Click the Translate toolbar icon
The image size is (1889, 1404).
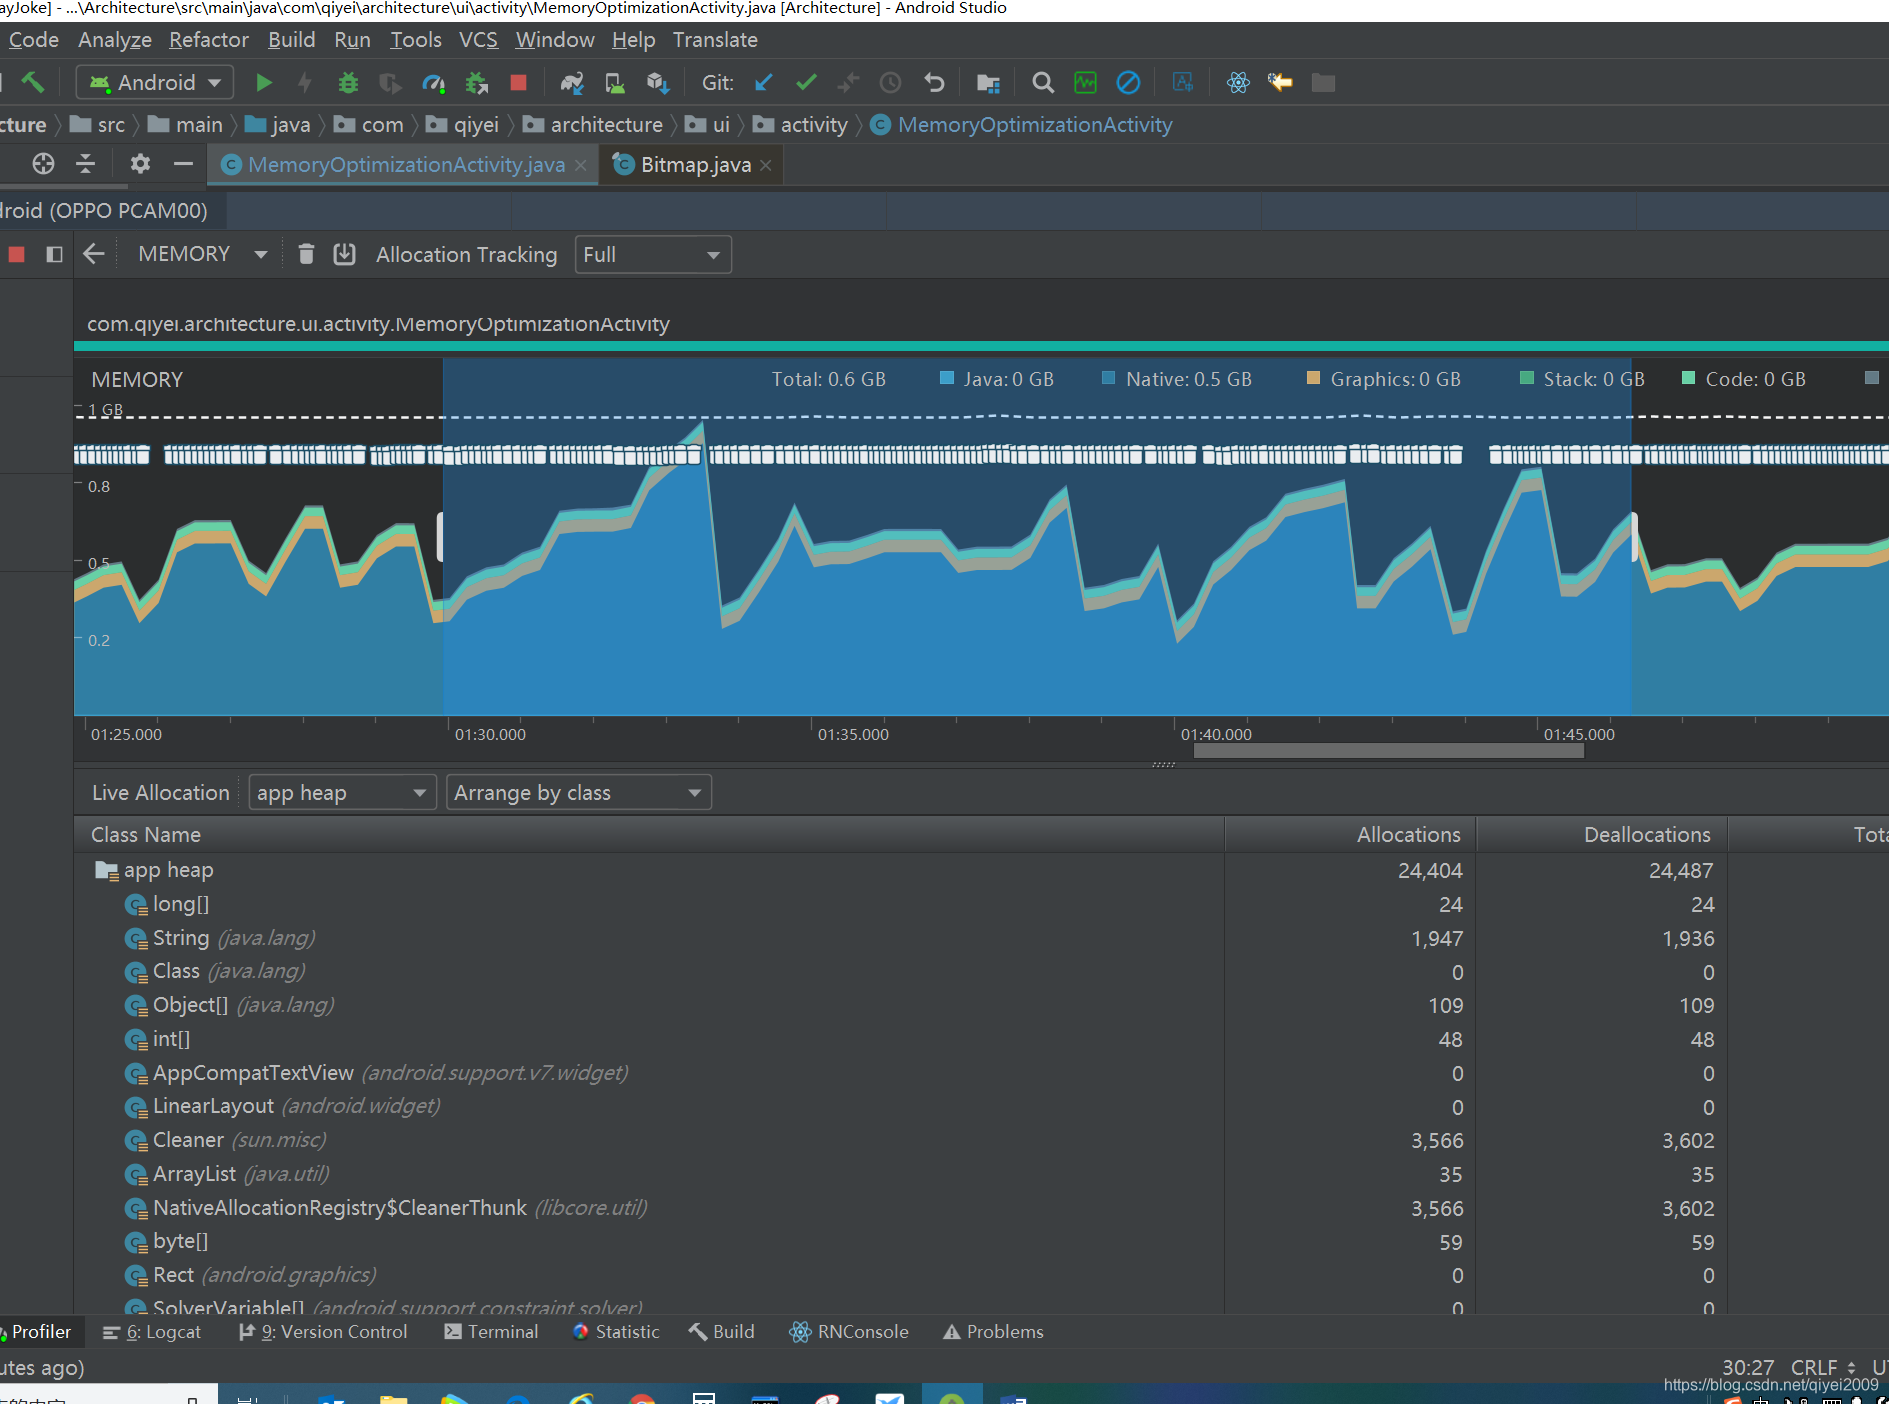[1183, 83]
